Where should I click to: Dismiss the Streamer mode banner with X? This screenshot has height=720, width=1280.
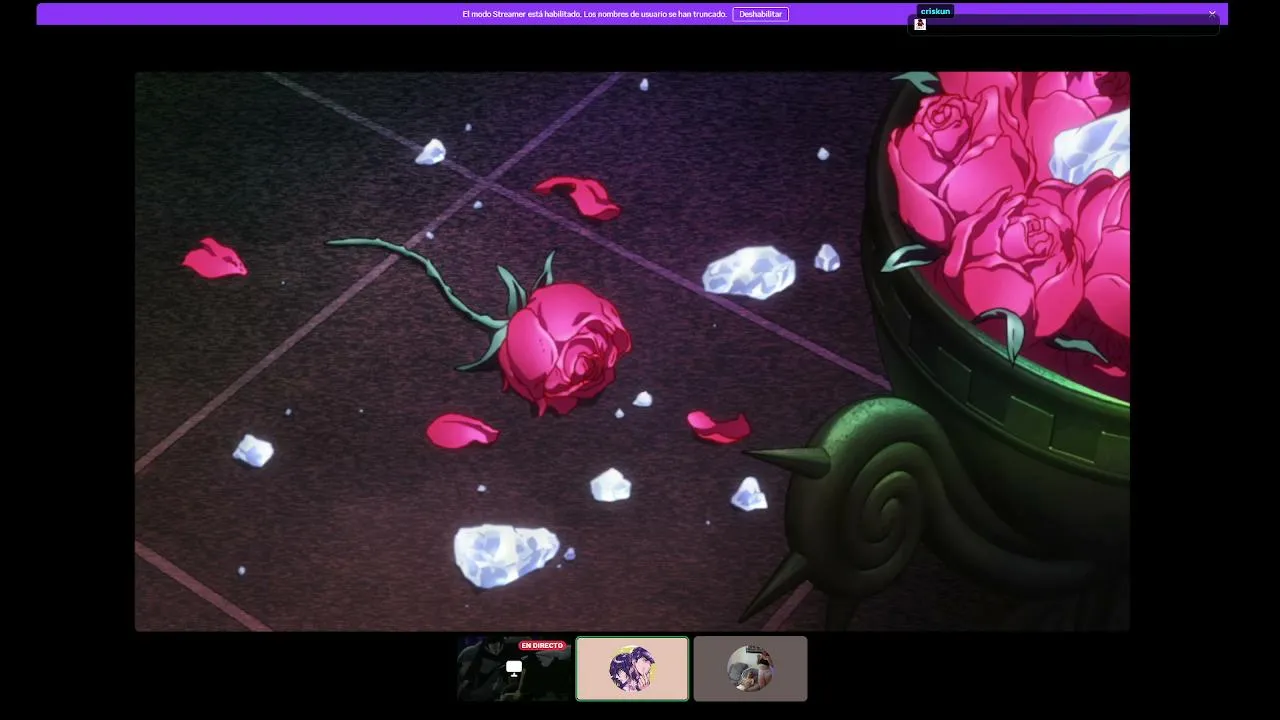click(x=1212, y=14)
